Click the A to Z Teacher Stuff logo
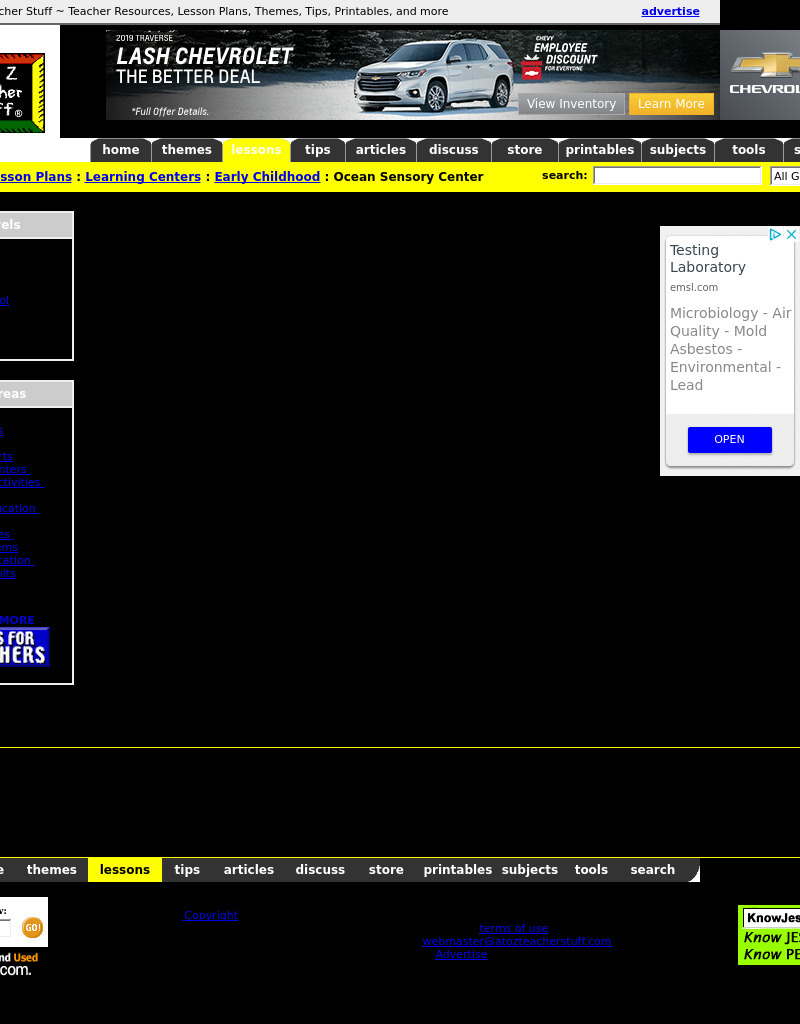The image size is (800, 1024). click(22, 93)
